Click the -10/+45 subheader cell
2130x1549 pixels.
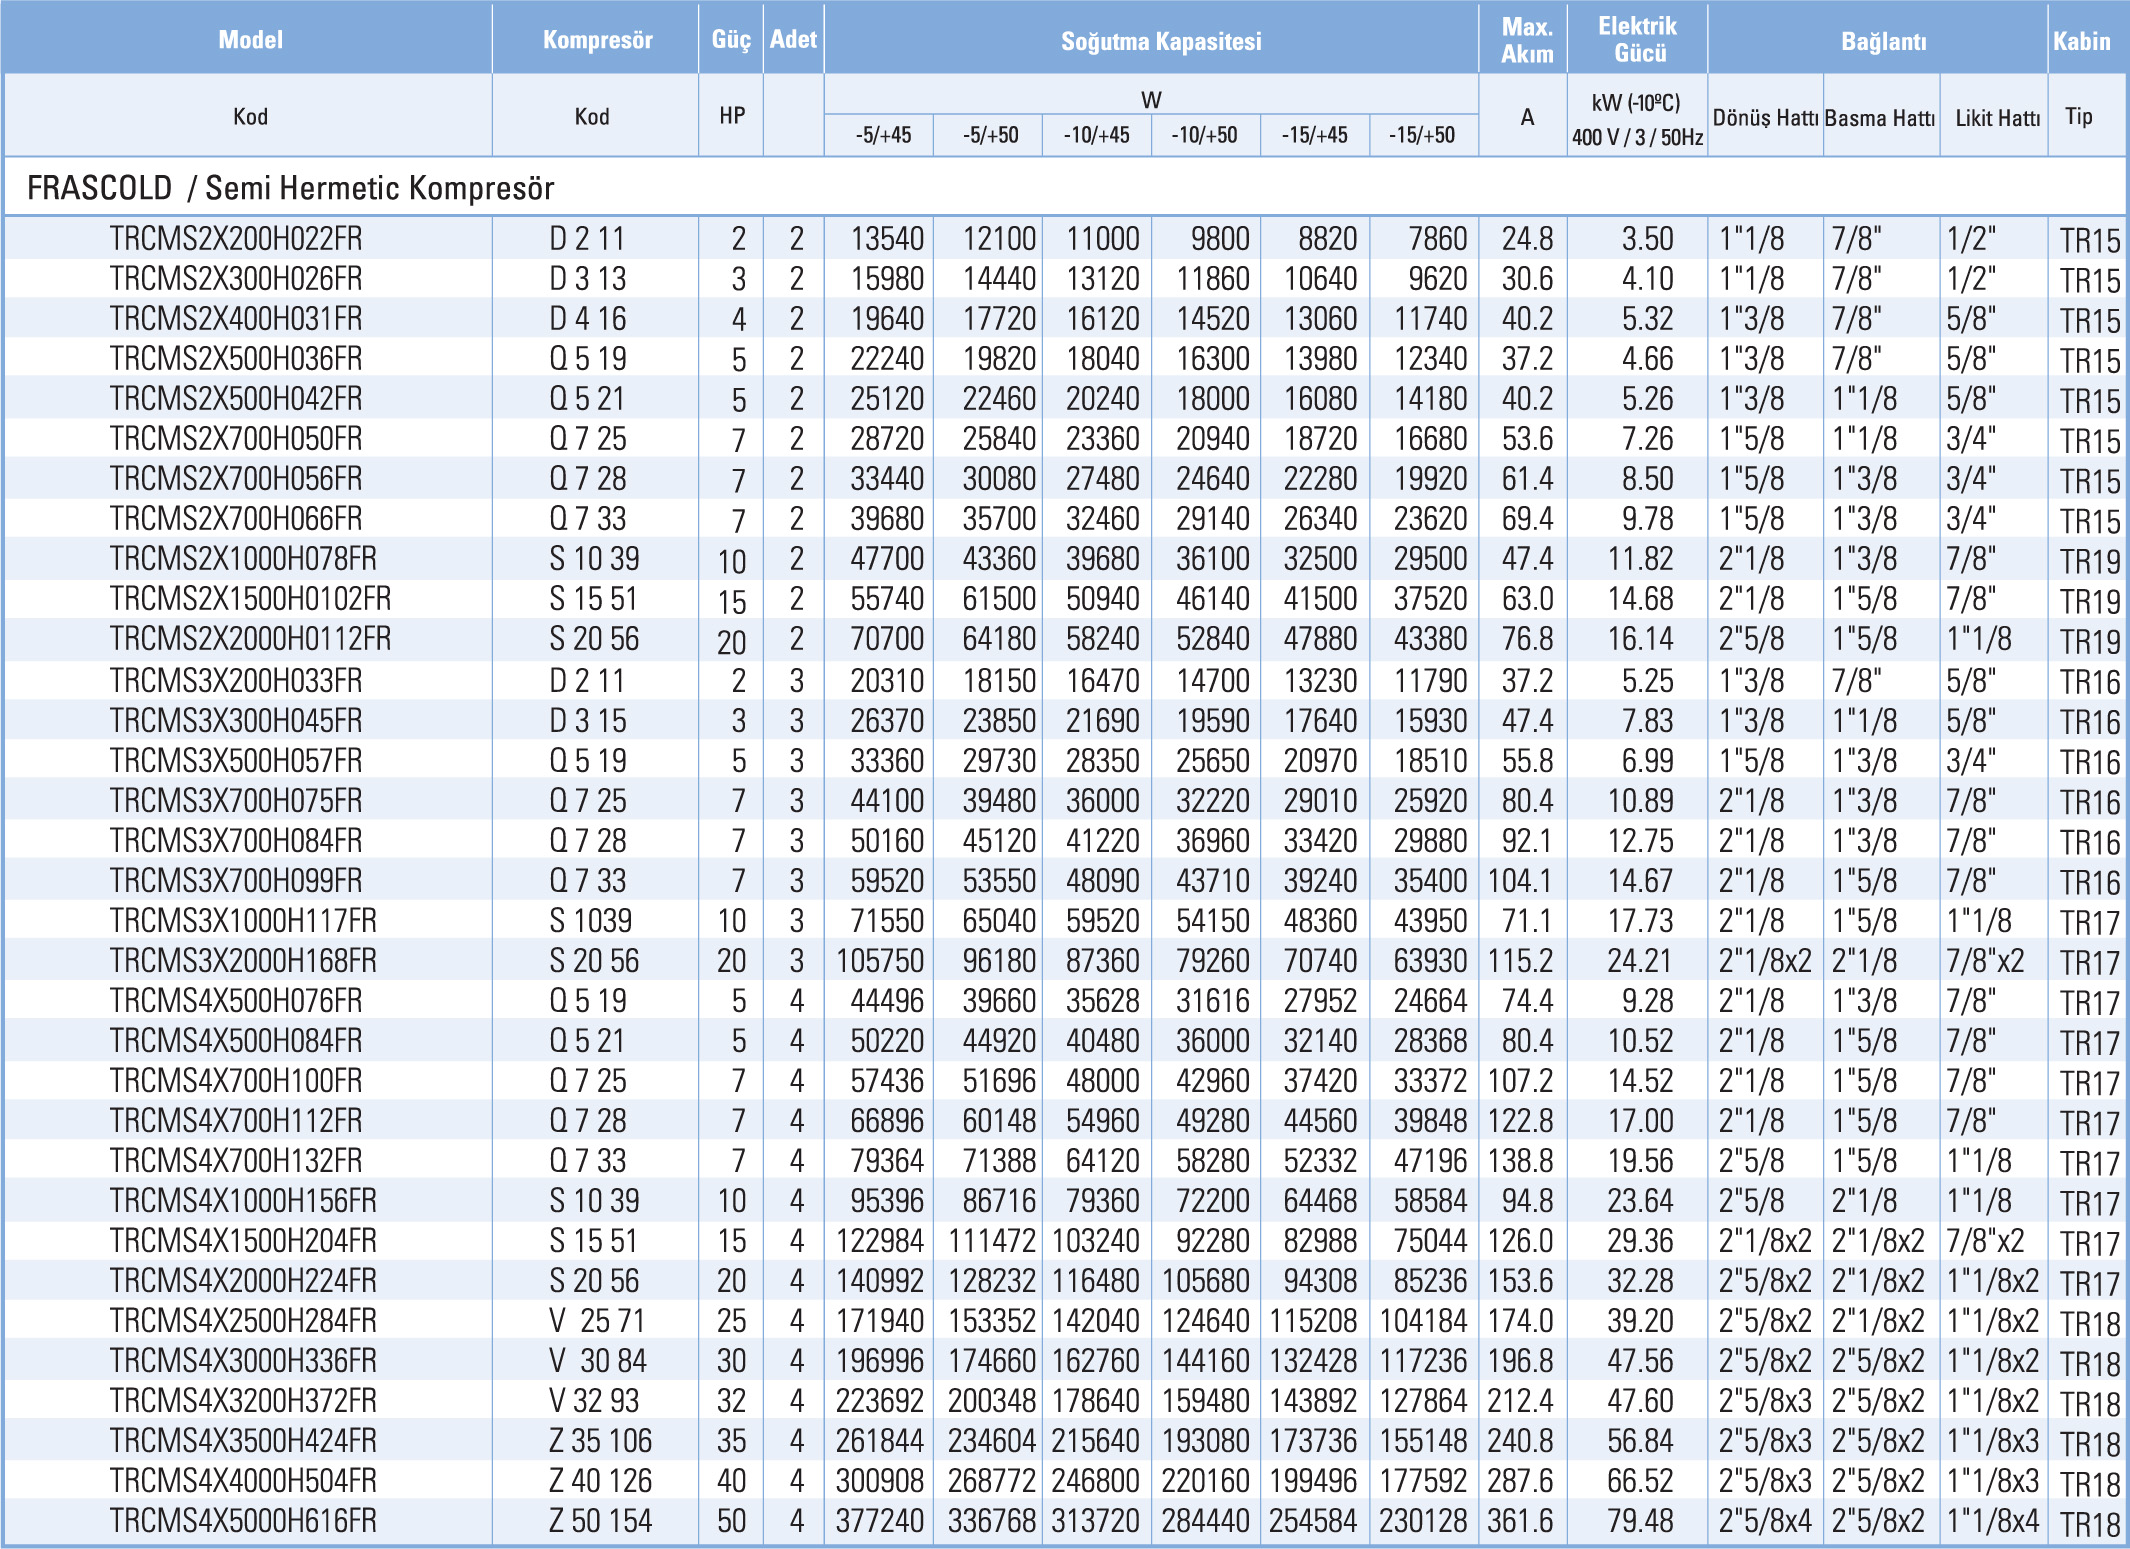coord(1096,135)
